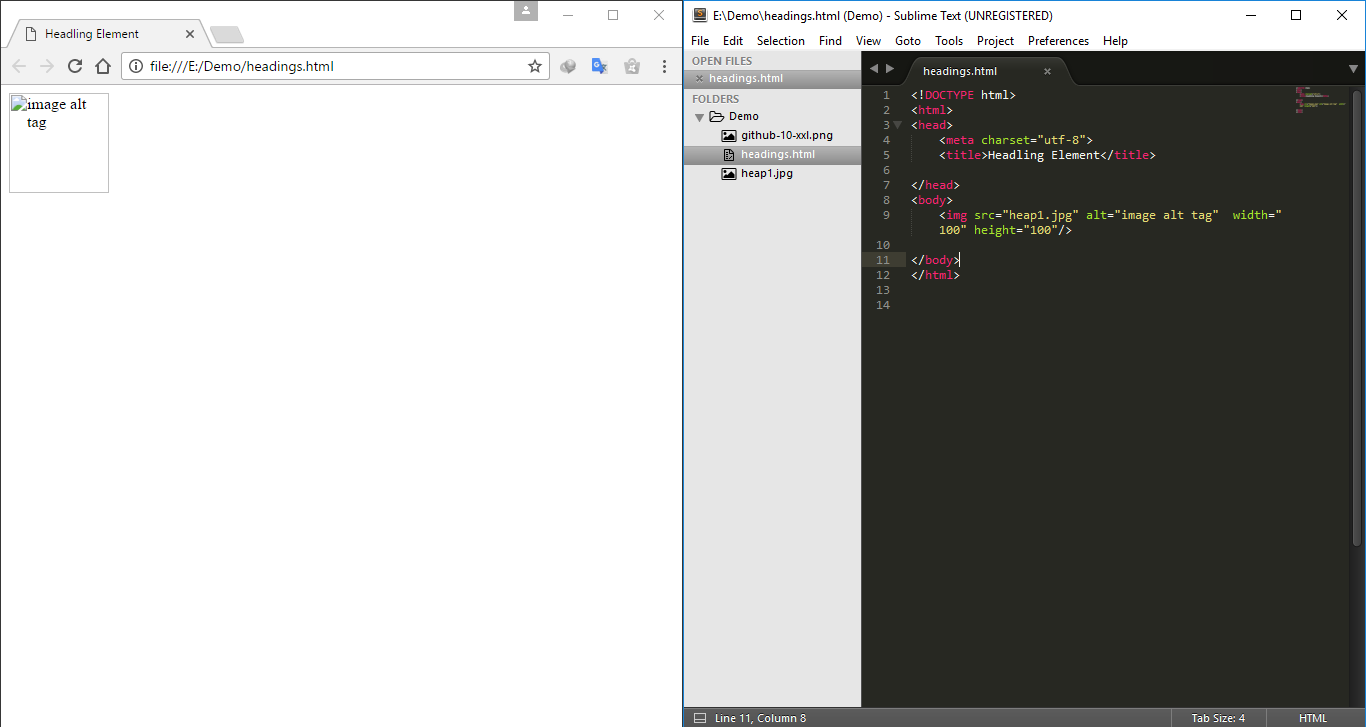Select heap1.jpg in the folder tree
The height and width of the screenshot is (727, 1366).
[766, 173]
